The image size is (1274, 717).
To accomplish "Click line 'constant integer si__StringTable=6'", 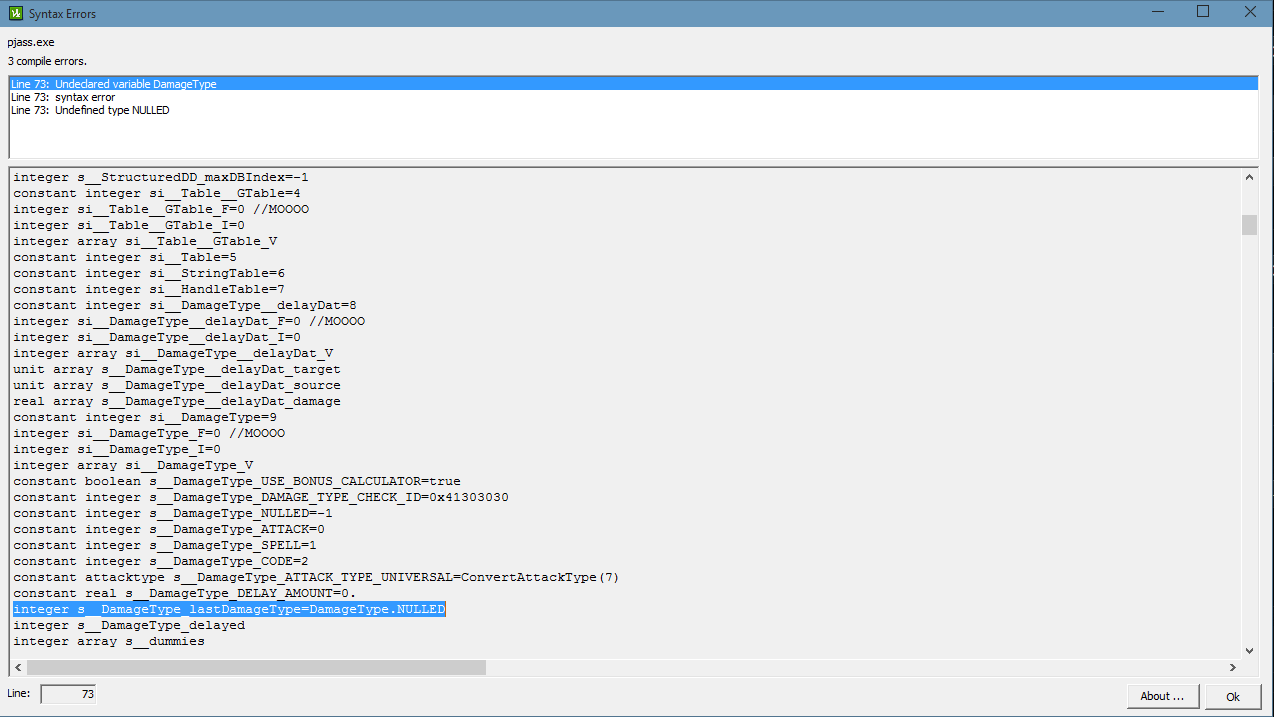I will [149, 273].
